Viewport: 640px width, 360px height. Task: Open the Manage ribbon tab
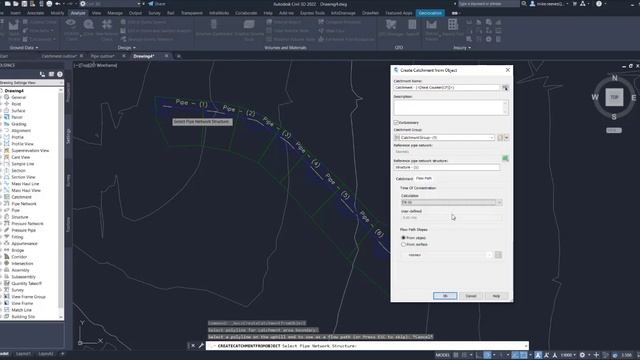pyautogui.click(x=115, y=13)
